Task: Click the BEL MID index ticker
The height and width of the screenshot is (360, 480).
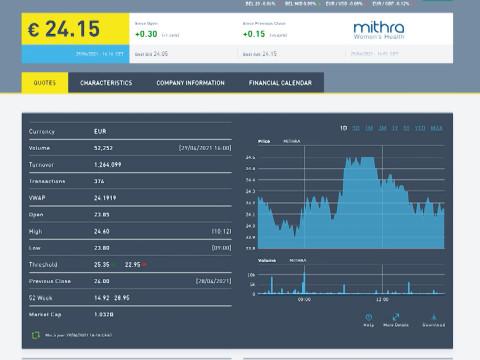Action: click(x=300, y=4)
